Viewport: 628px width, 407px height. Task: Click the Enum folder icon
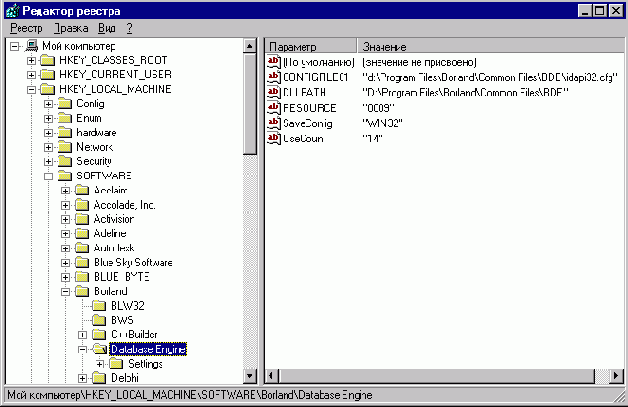(x=65, y=118)
